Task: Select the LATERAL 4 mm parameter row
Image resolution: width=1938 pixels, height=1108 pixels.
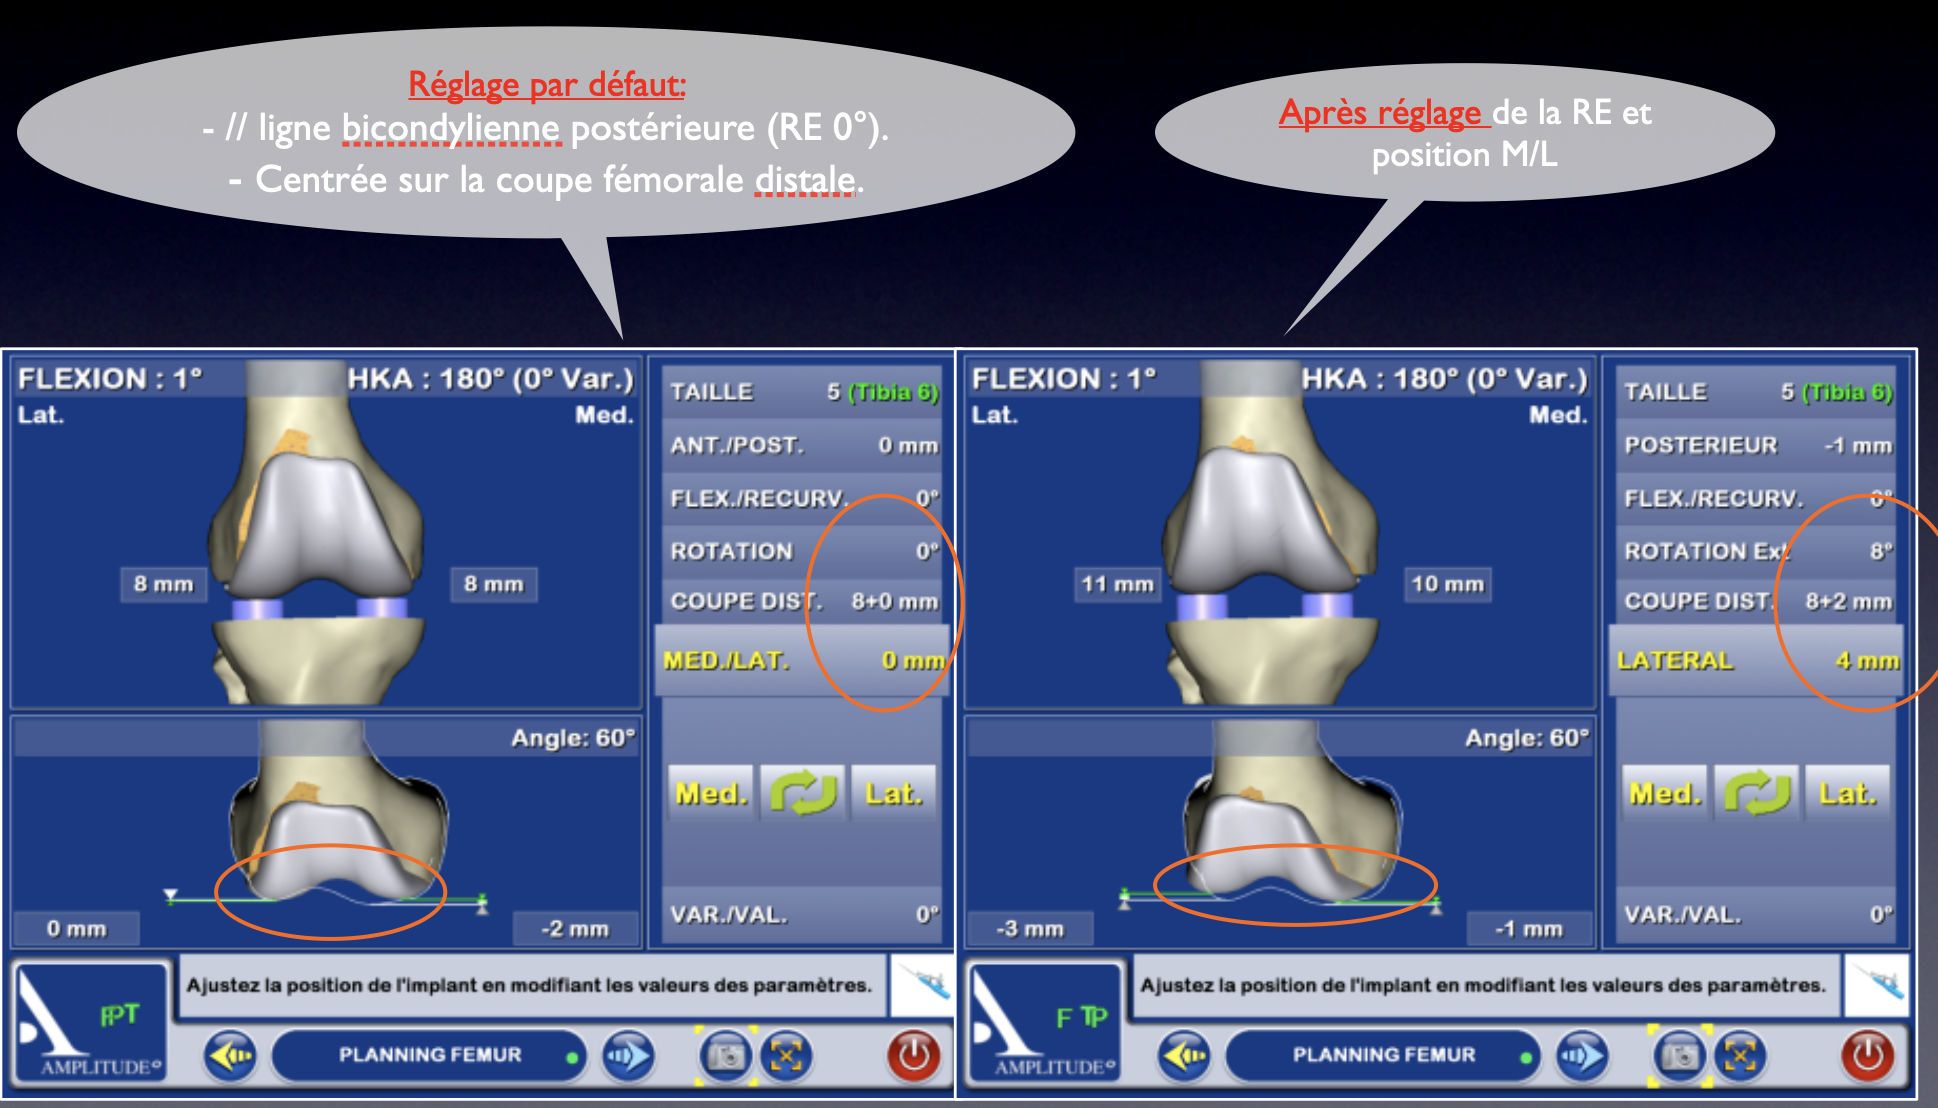Action: [x=1757, y=660]
